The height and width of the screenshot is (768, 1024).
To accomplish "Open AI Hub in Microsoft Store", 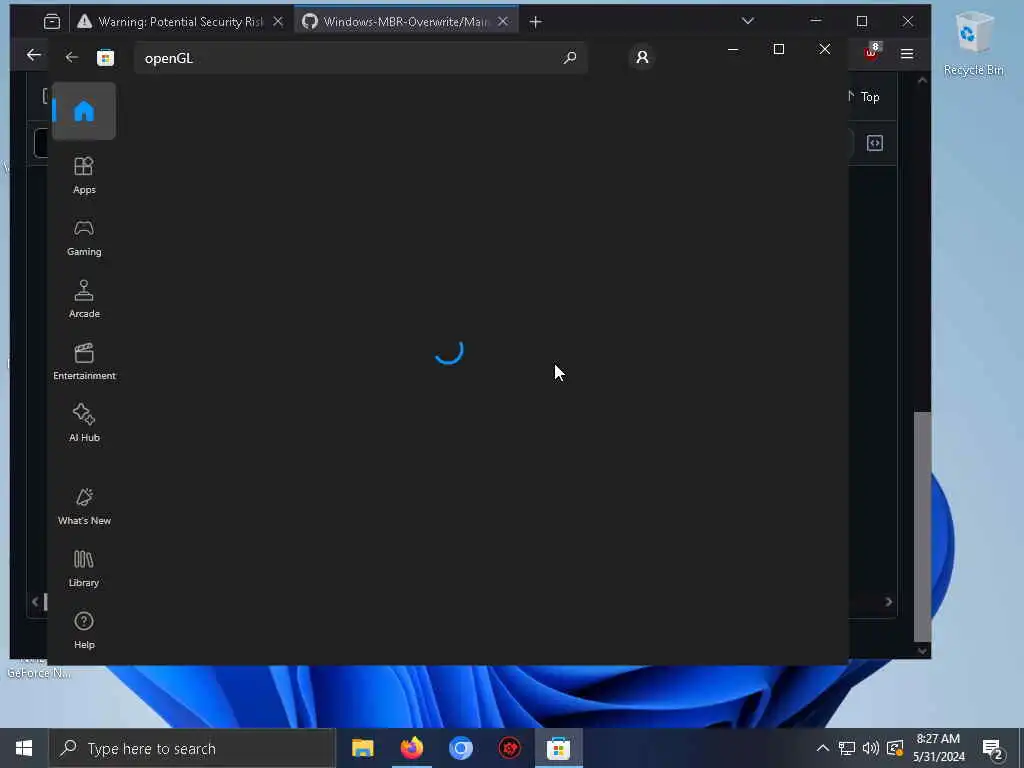I will [84, 424].
